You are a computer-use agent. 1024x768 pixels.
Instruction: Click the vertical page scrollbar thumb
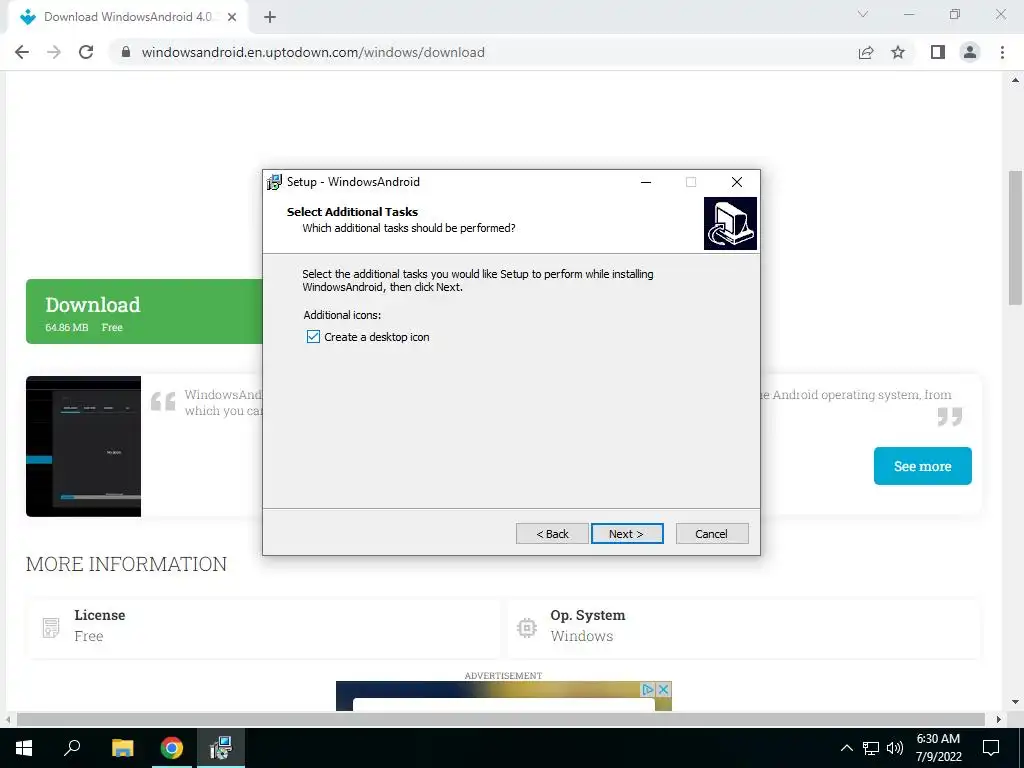[1015, 238]
